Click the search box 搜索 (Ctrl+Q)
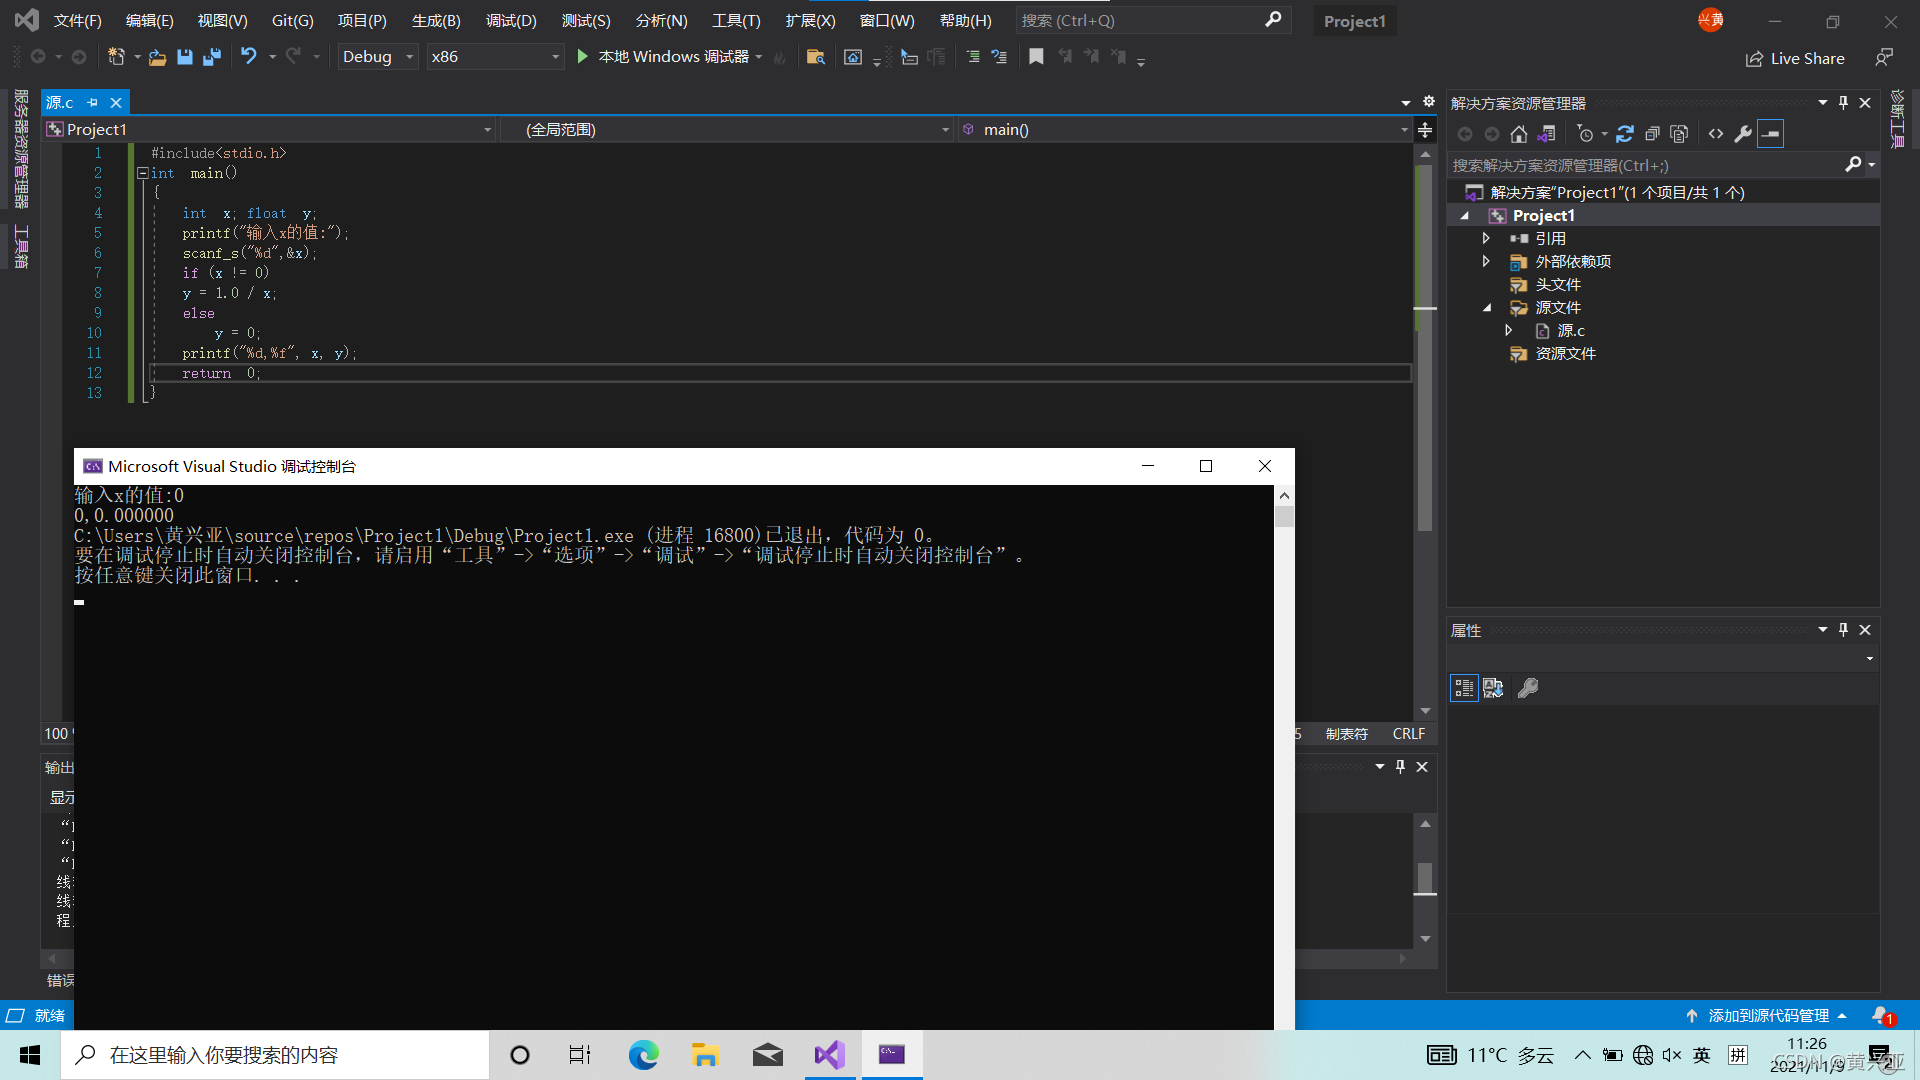1920x1080 pixels. pyautogui.click(x=1152, y=21)
